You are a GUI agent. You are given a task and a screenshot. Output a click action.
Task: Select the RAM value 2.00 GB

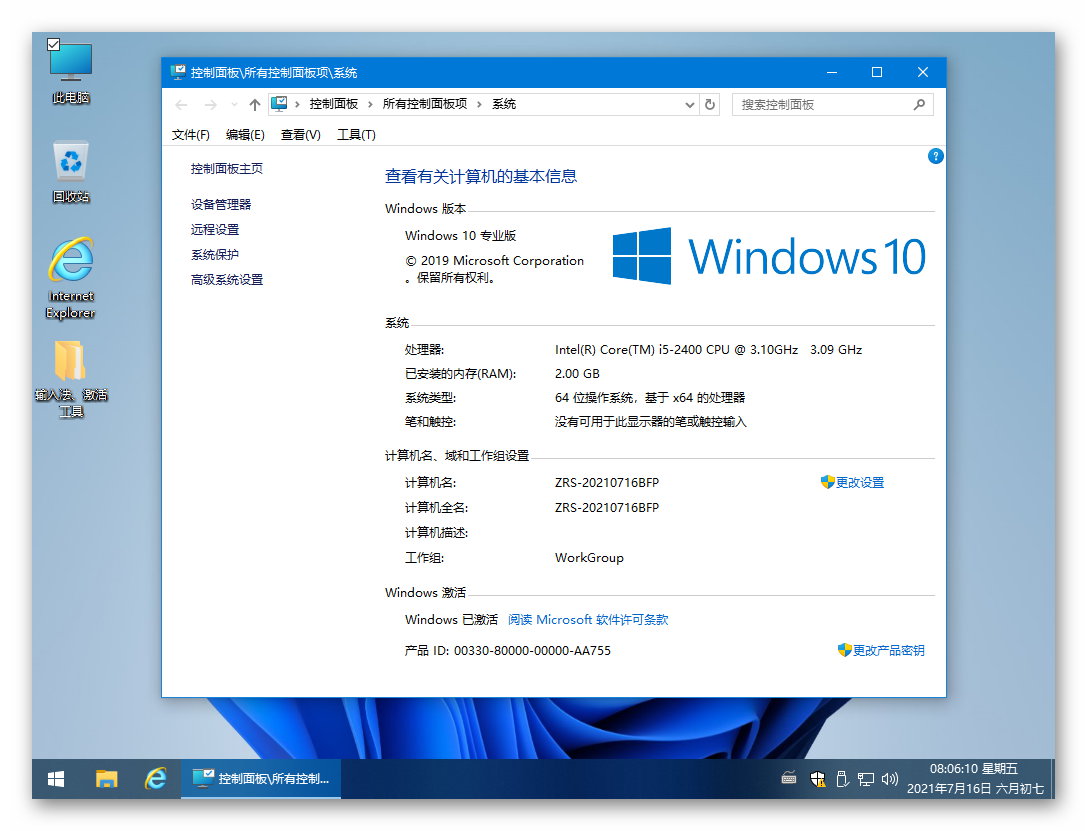[x=577, y=374]
